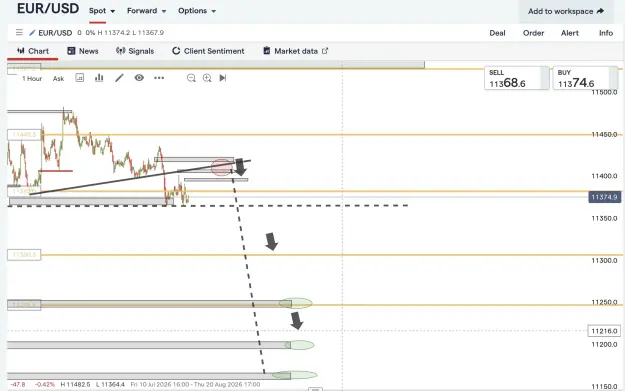Viewport: 625px width, 391px height.
Task: Zoom out the chart with magnifier minus
Action: [x=191, y=78]
